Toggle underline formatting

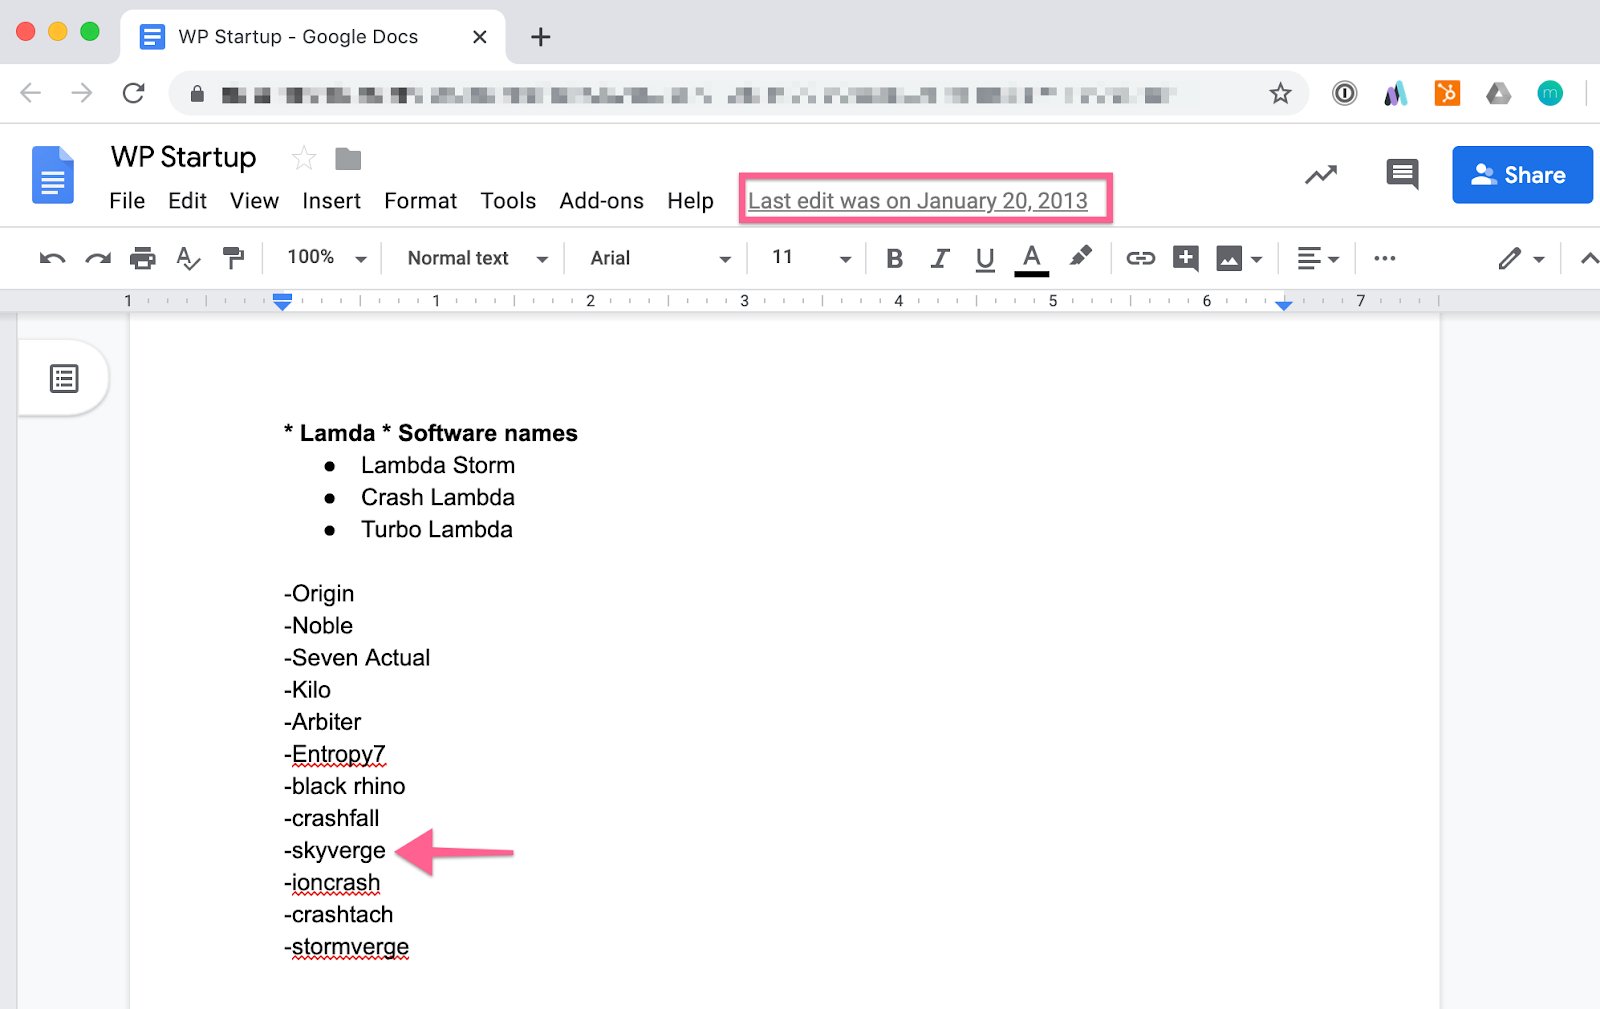coord(985,259)
